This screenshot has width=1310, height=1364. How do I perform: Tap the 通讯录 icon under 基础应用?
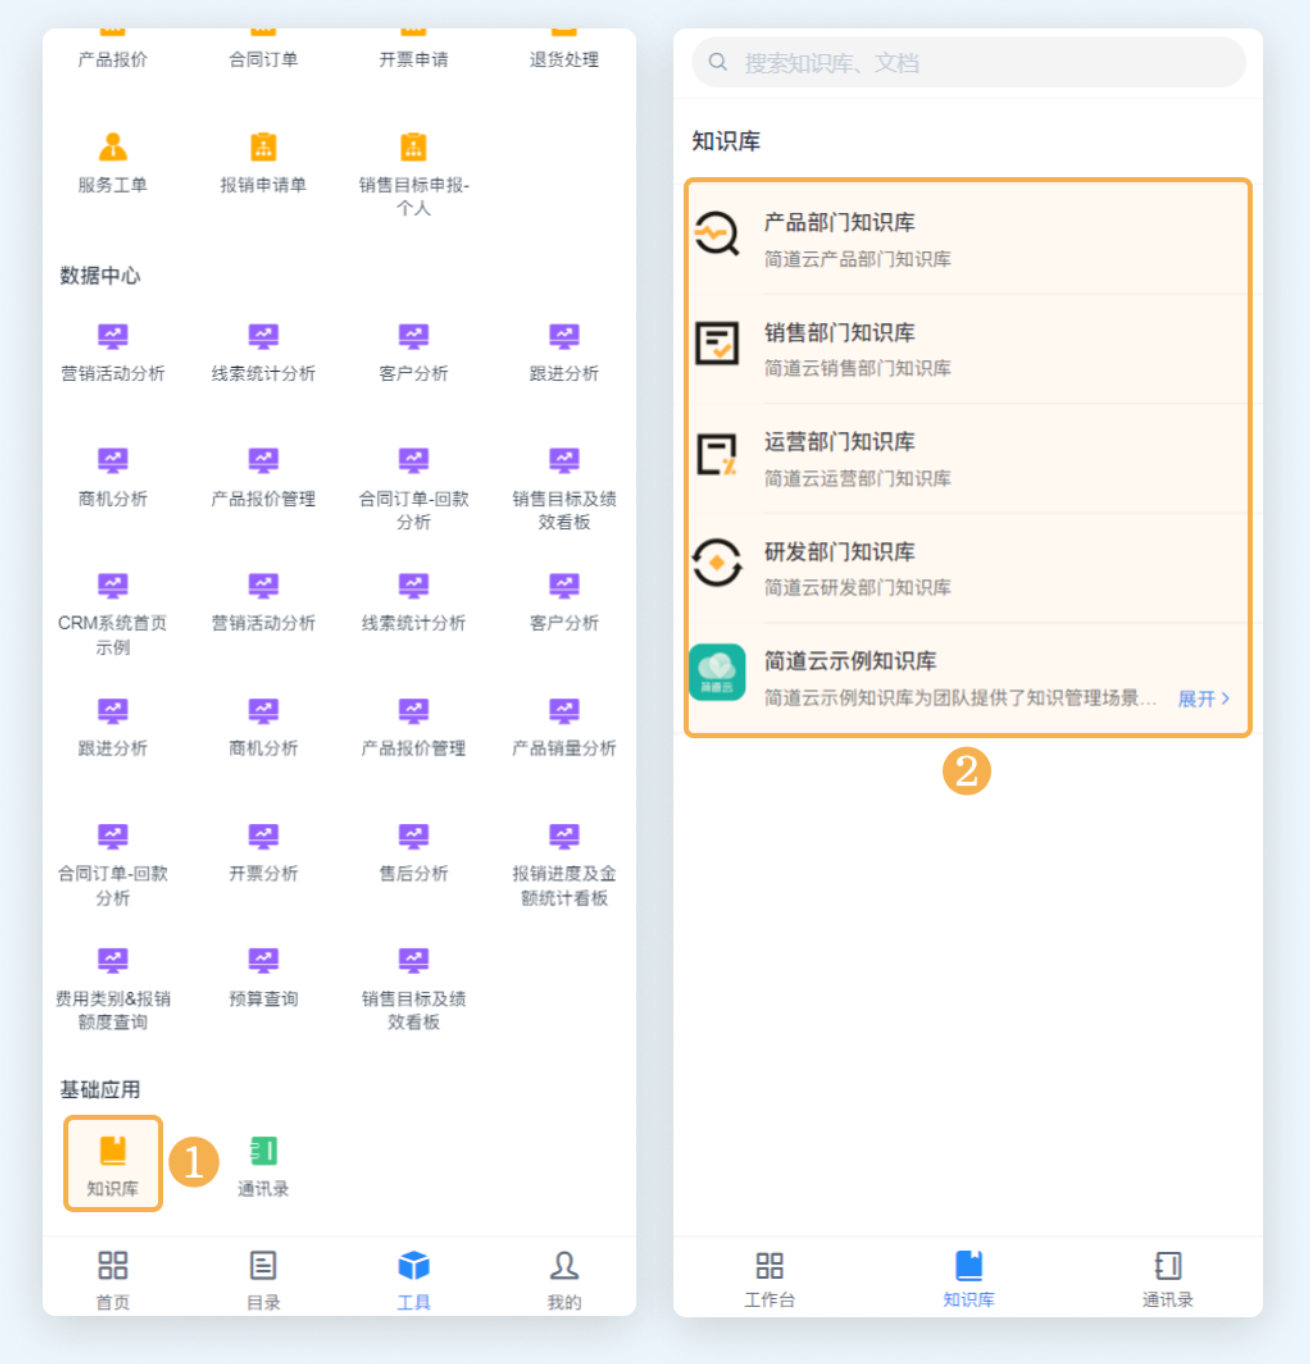[263, 1151]
